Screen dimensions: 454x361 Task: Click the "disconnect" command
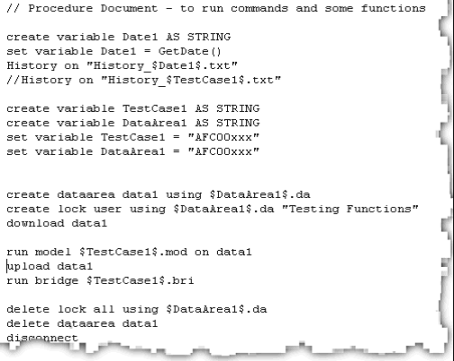(42, 338)
